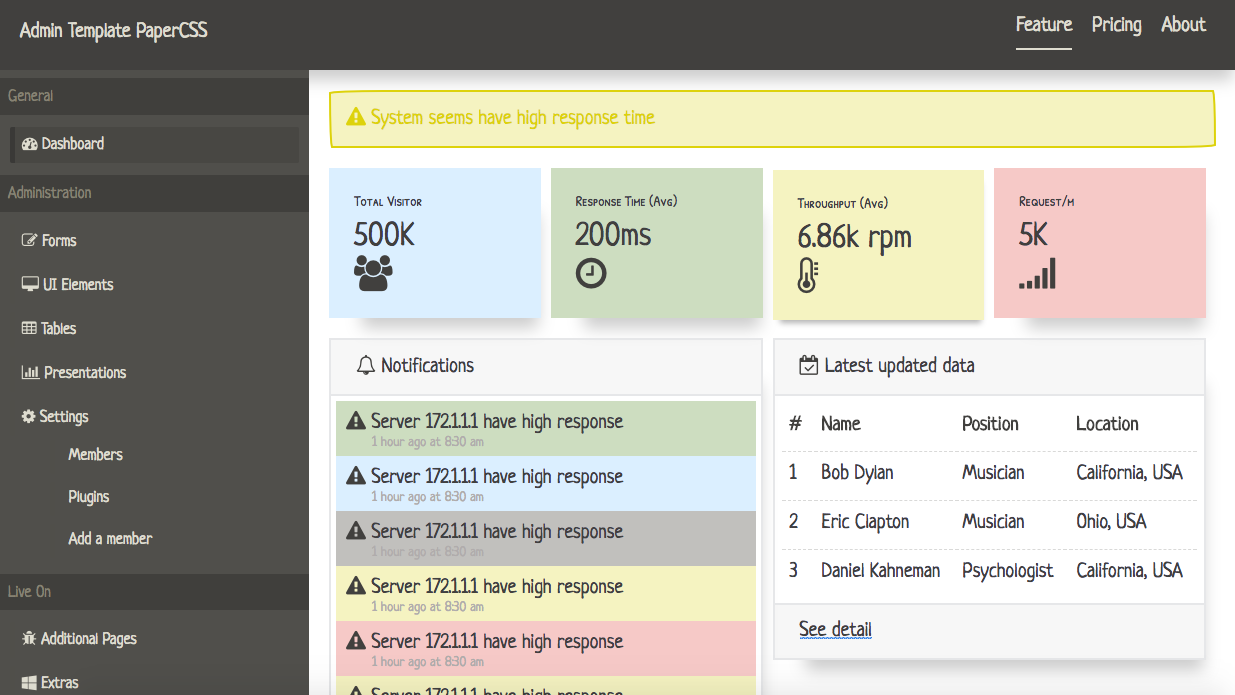Click the Request/m signal bars icon

1037,274
